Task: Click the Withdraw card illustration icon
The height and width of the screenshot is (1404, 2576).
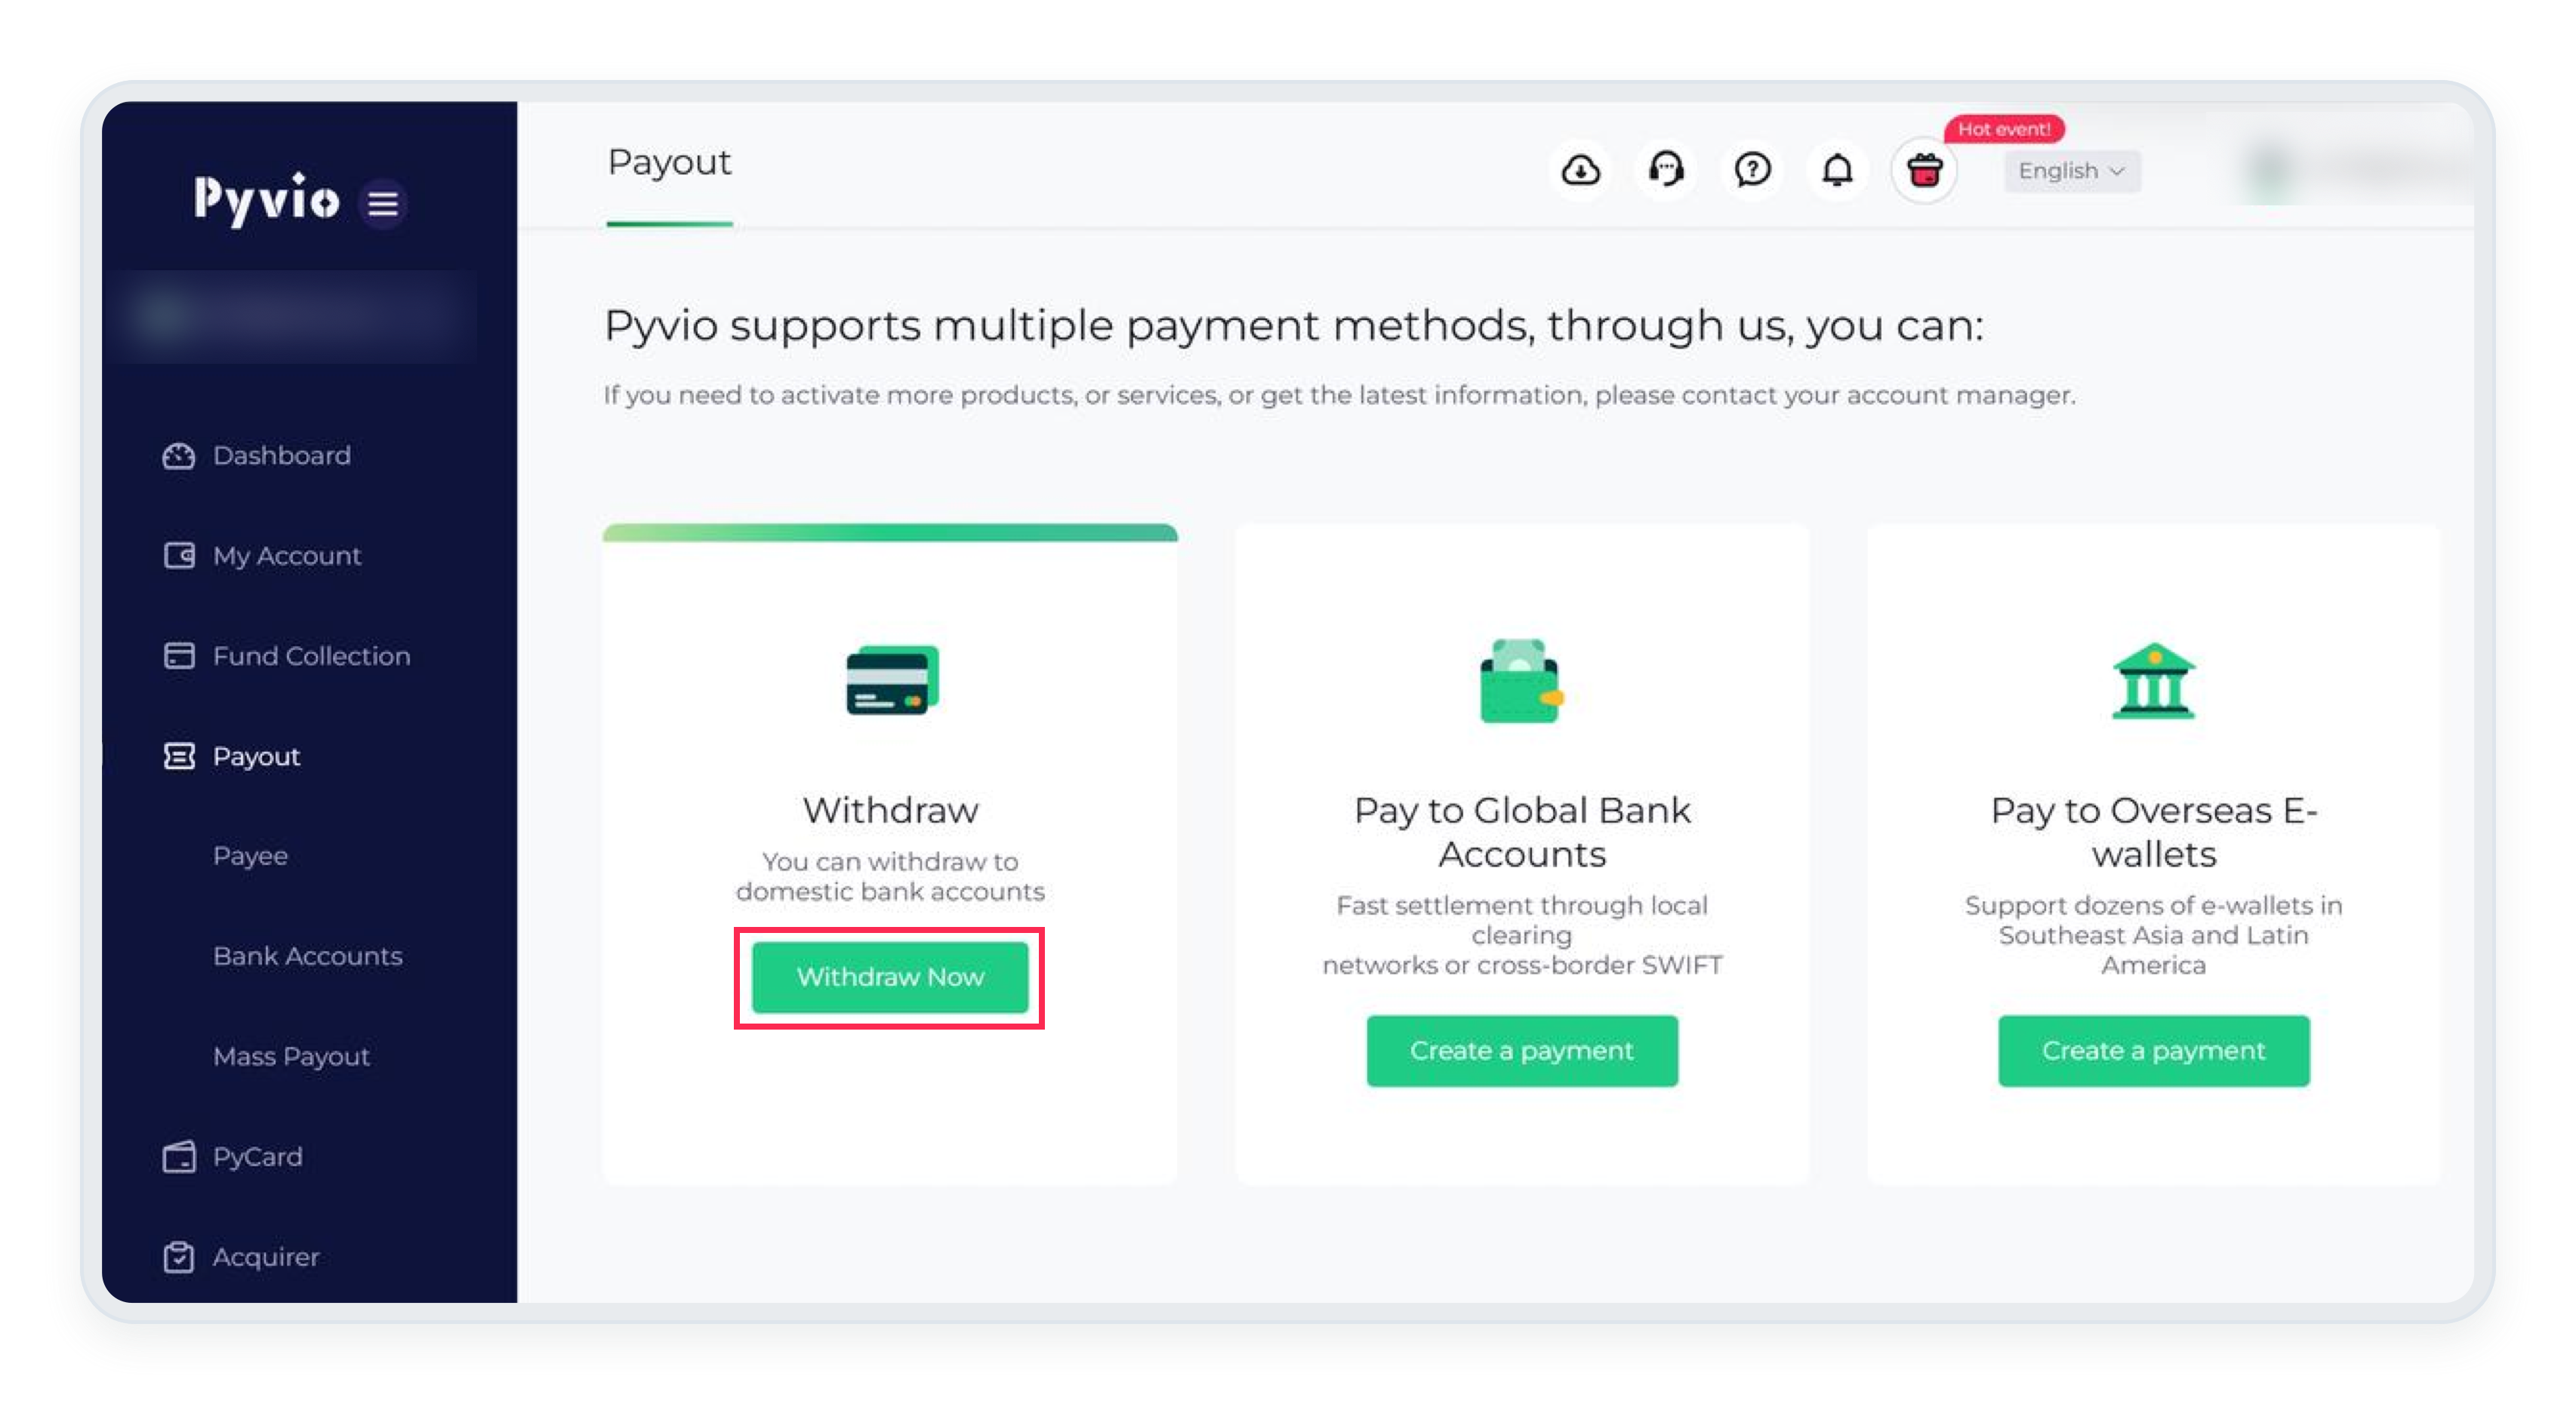Action: click(892, 680)
